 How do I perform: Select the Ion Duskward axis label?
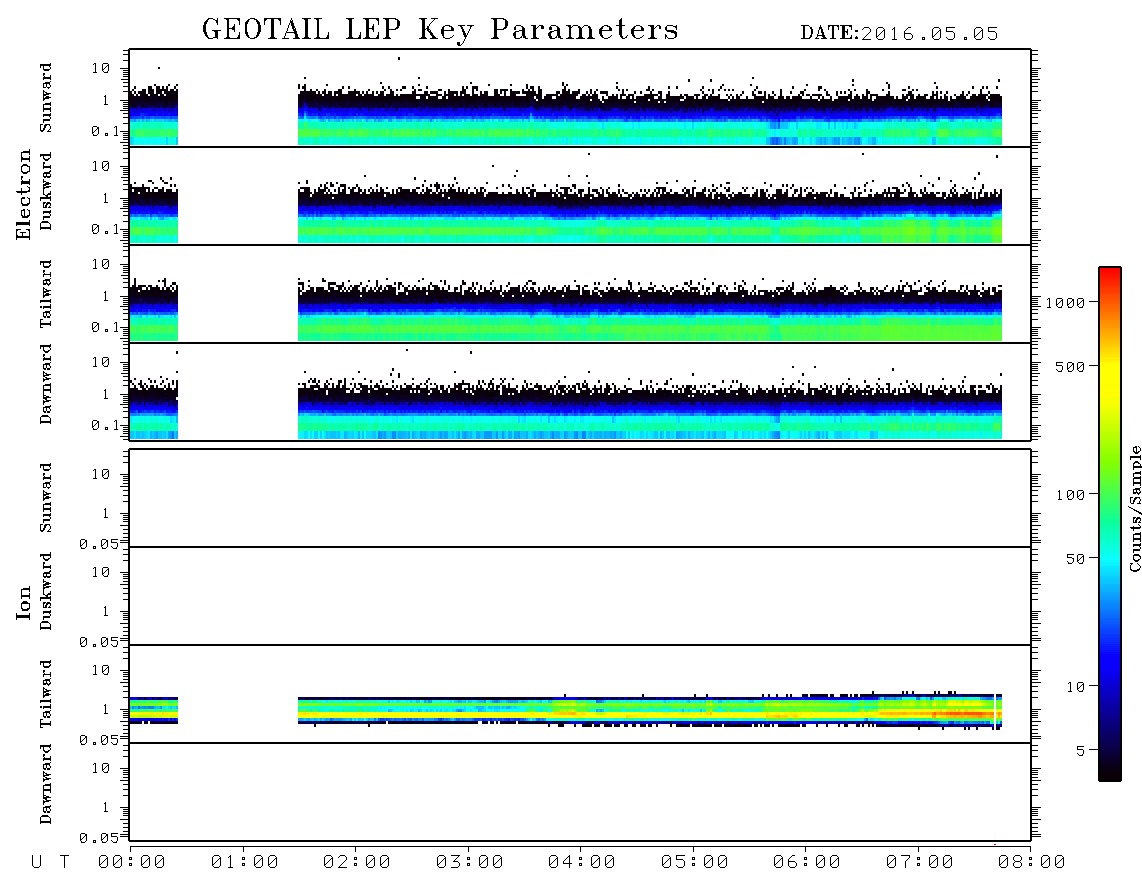46,591
